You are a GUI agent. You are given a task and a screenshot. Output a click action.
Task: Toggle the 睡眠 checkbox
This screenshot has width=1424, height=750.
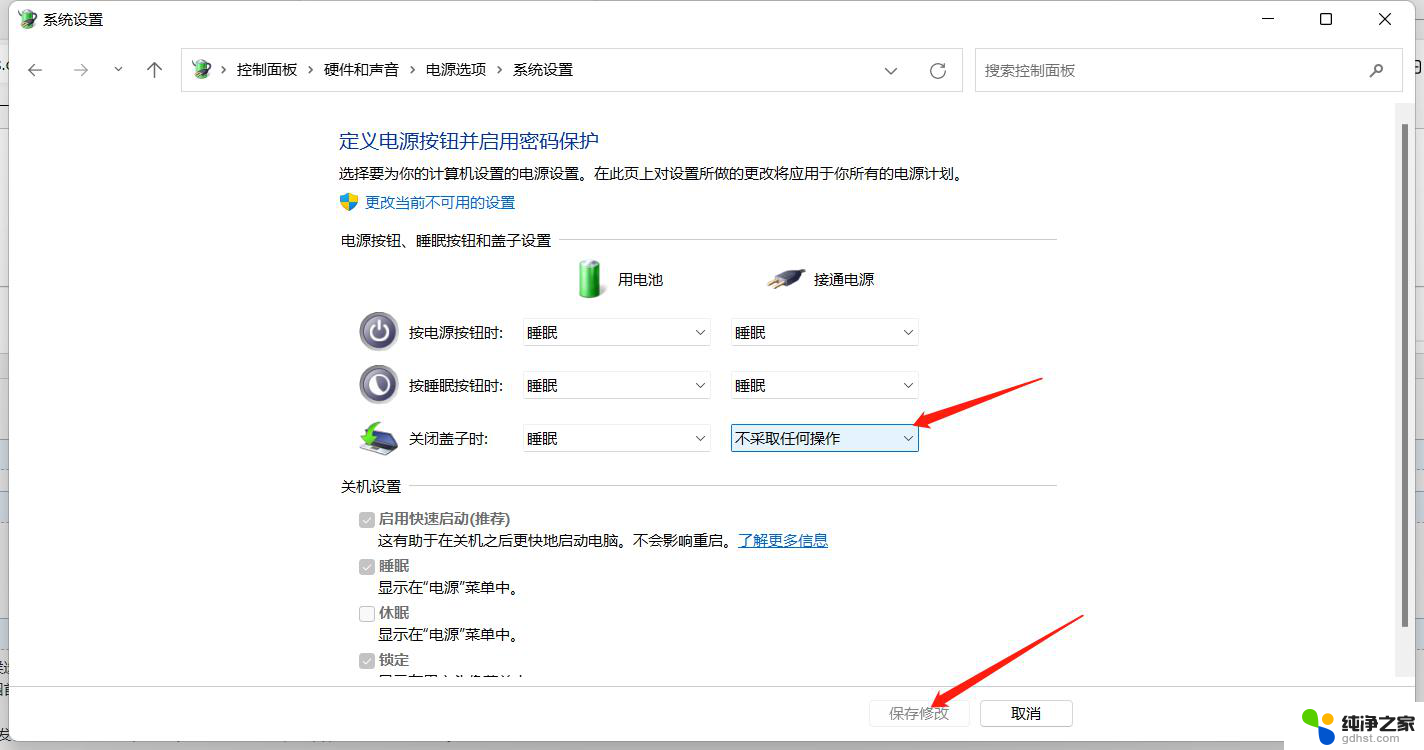pos(367,567)
